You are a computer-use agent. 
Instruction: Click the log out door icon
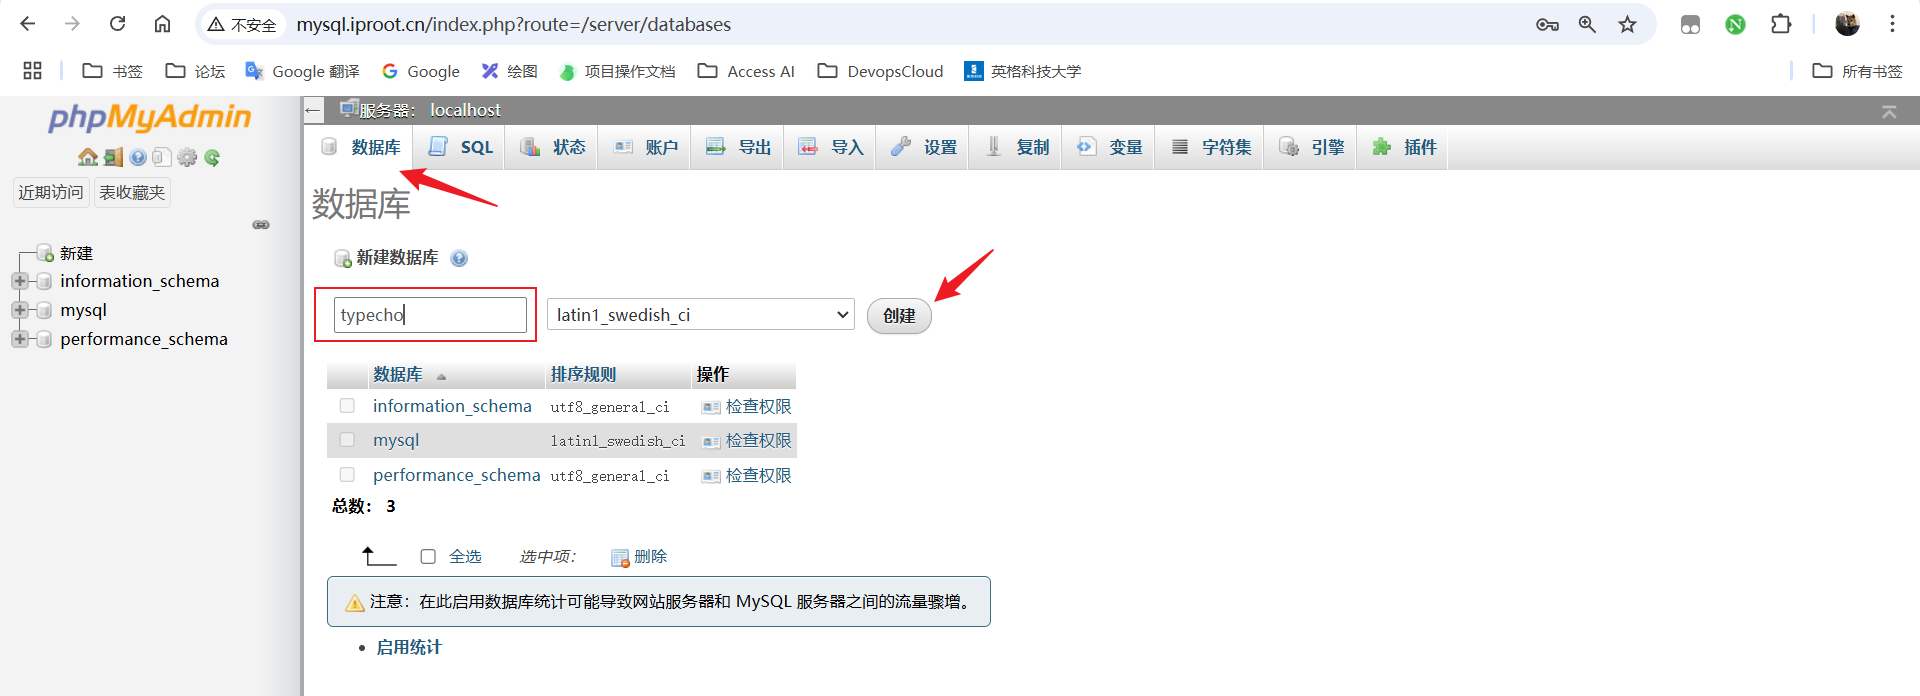pyautogui.click(x=113, y=157)
